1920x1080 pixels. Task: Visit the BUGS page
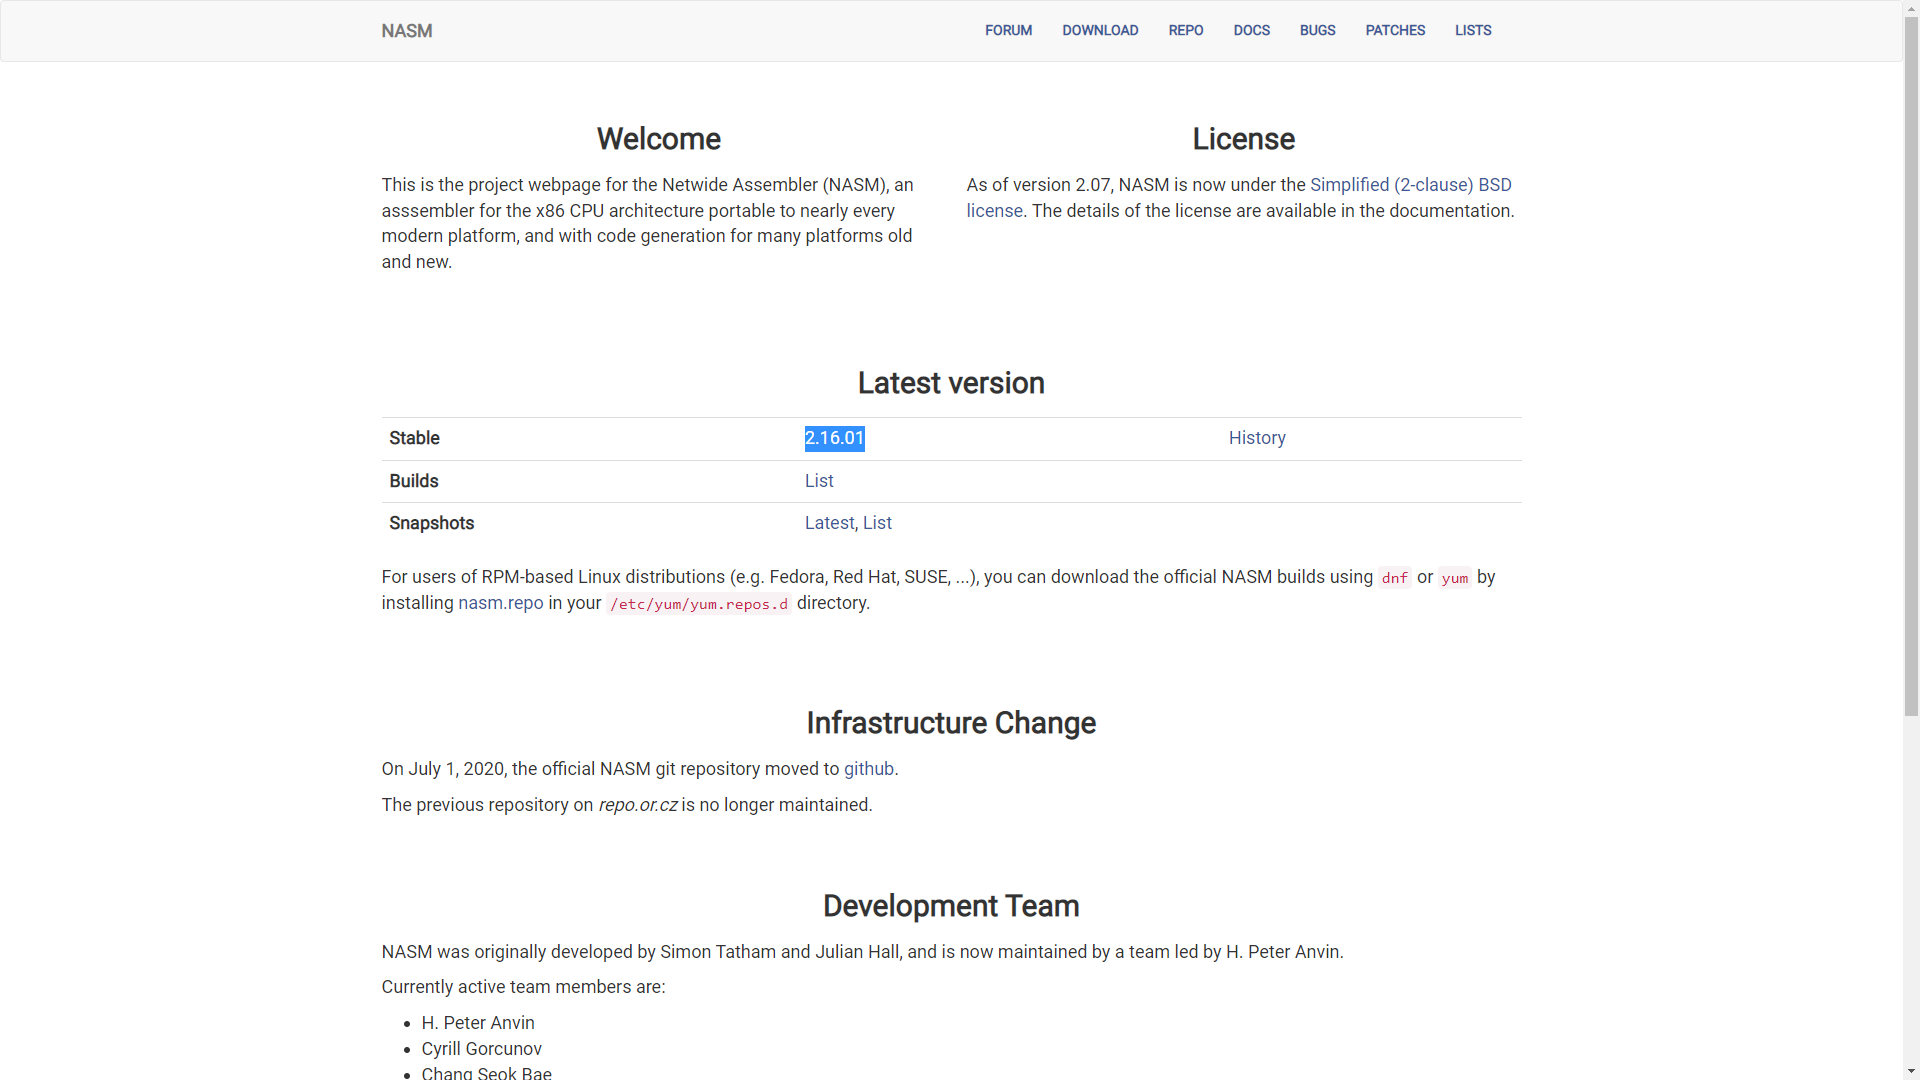(x=1317, y=31)
